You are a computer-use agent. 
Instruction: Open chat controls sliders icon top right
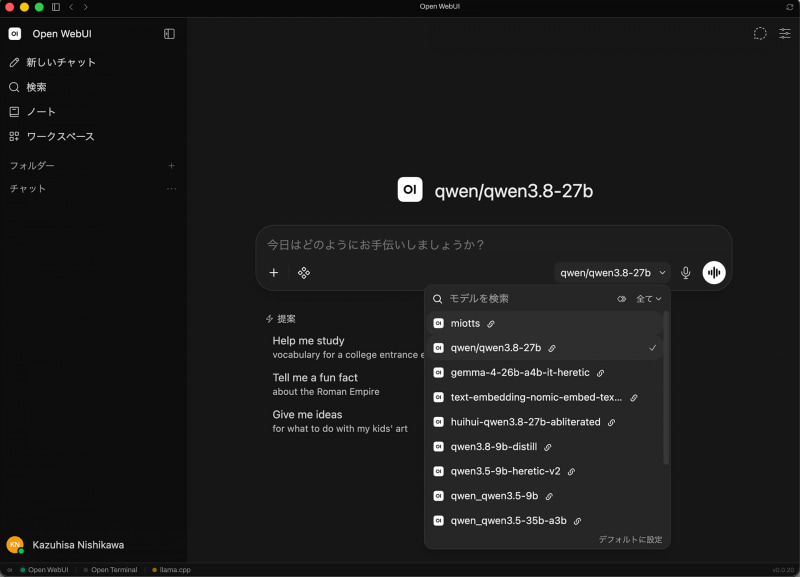[x=785, y=34]
